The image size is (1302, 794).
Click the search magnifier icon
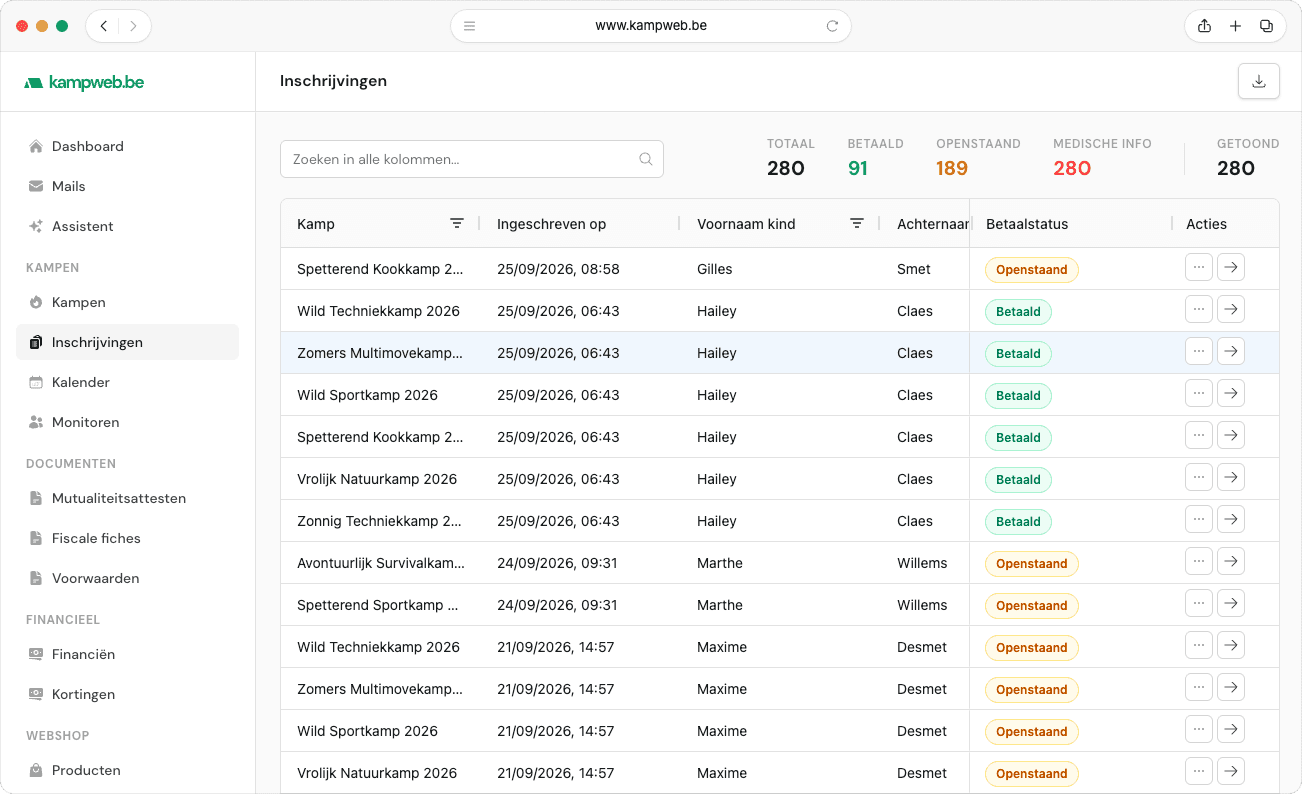pyautogui.click(x=646, y=159)
